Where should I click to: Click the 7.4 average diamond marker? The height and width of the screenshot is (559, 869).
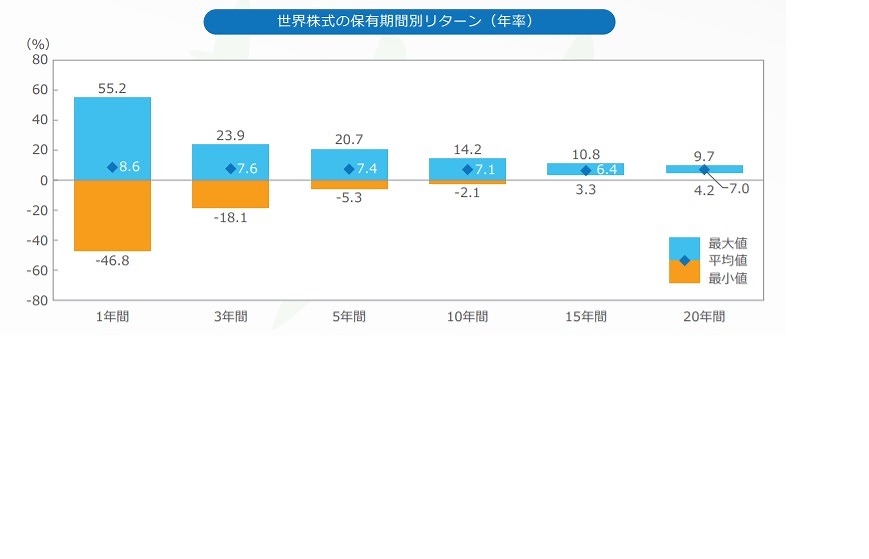click(349, 169)
